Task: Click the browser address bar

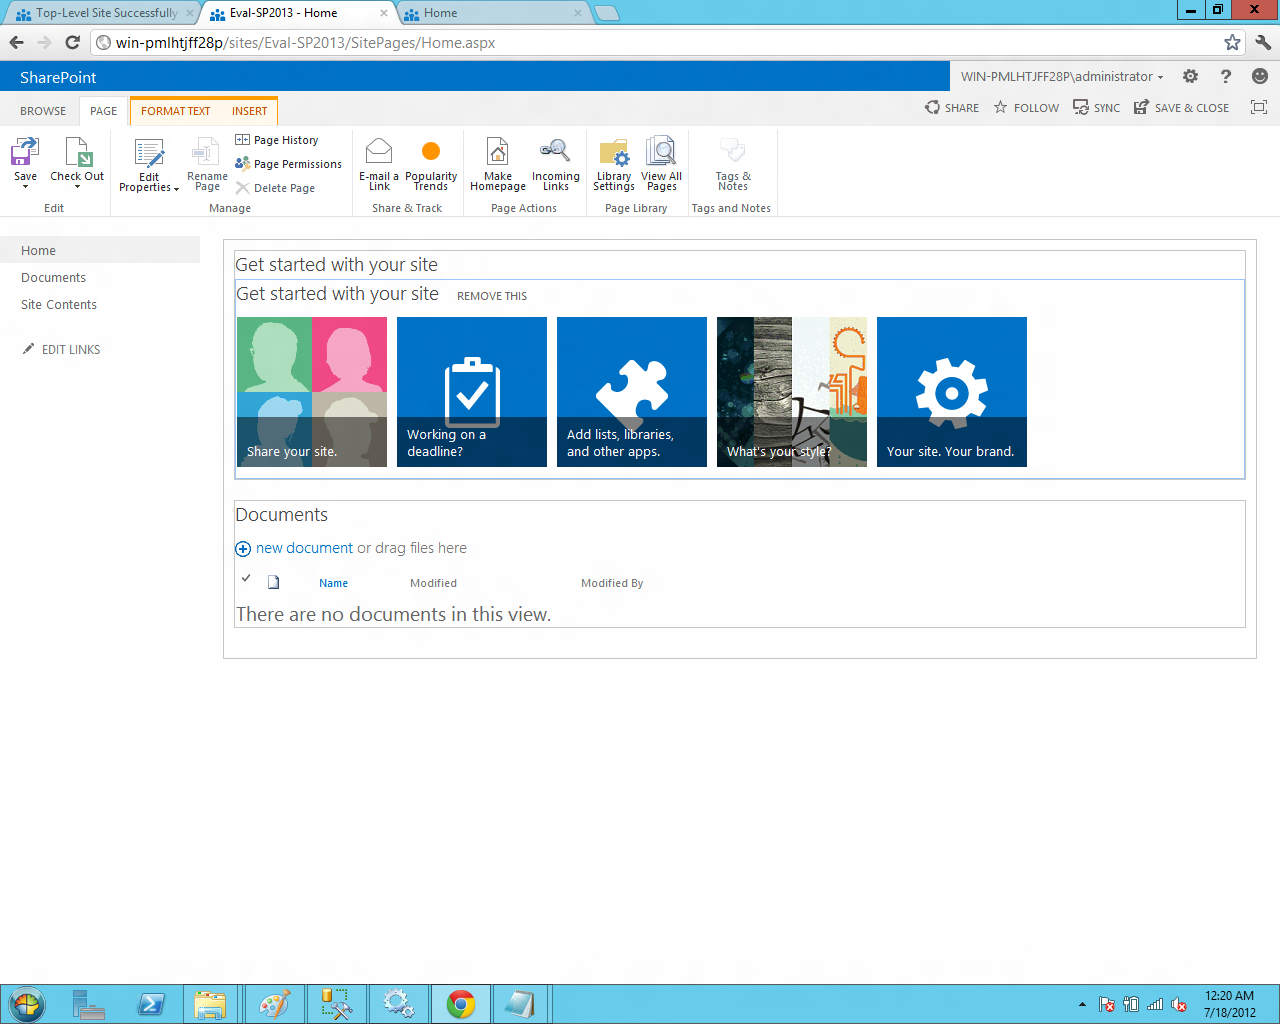Action: point(400,43)
